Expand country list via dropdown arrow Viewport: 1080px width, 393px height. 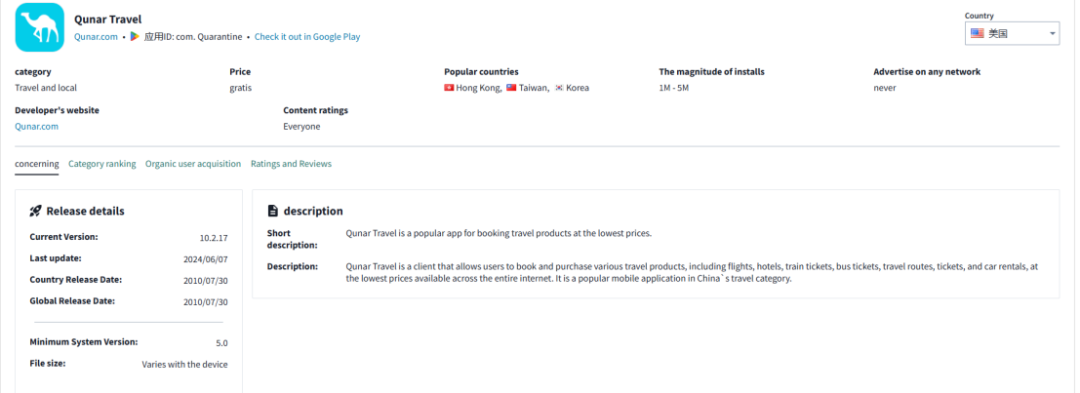click(x=1052, y=33)
